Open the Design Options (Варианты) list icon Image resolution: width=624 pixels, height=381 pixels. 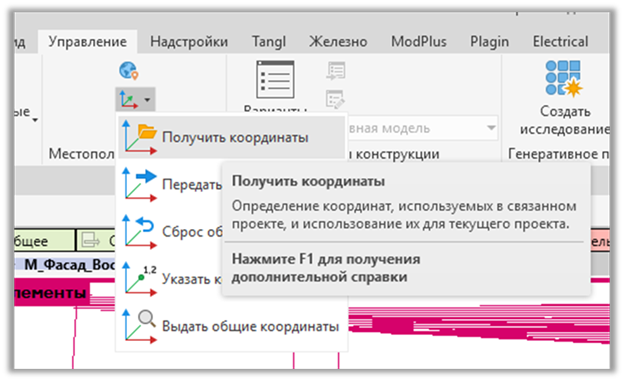(x=275, y=79)
